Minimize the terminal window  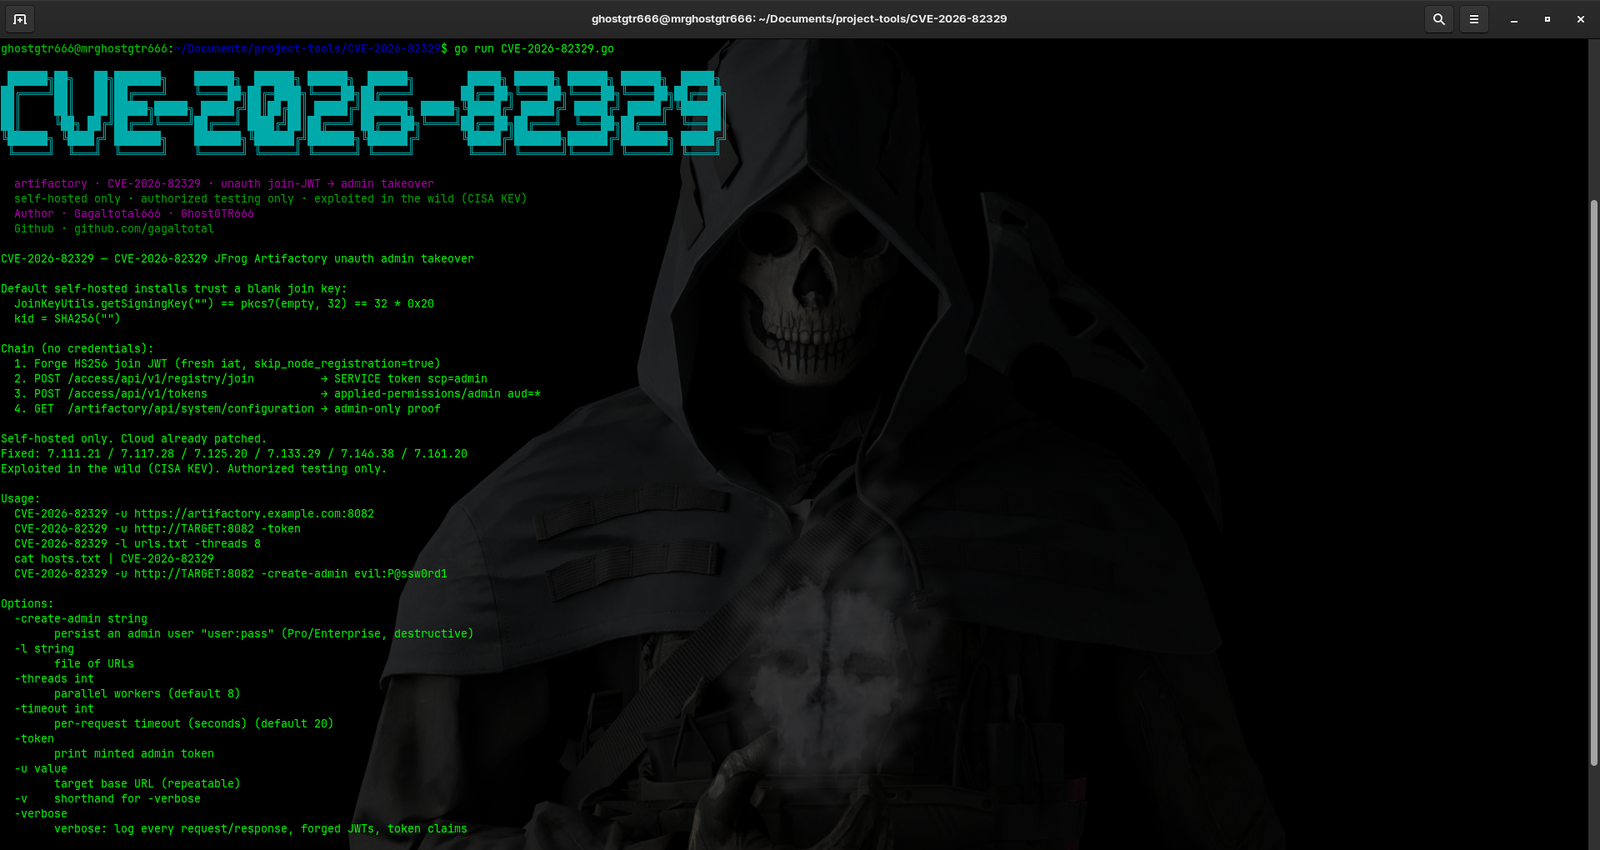(1514, 19)
